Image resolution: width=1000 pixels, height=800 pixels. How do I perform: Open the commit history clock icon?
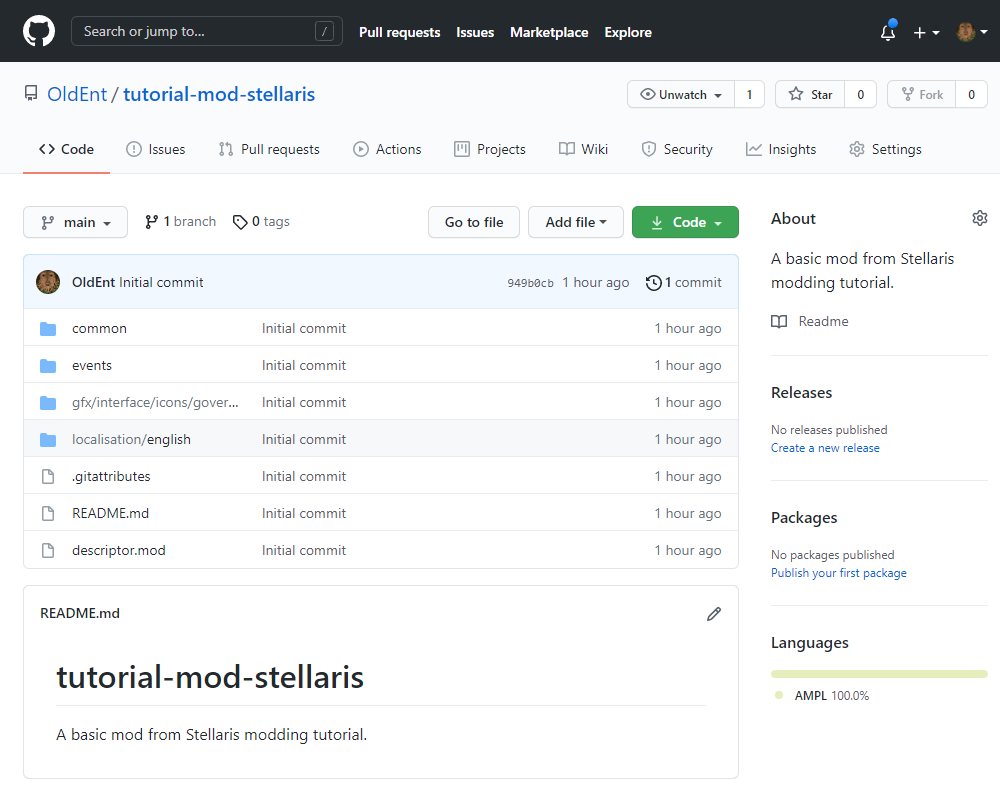(654, 283)
